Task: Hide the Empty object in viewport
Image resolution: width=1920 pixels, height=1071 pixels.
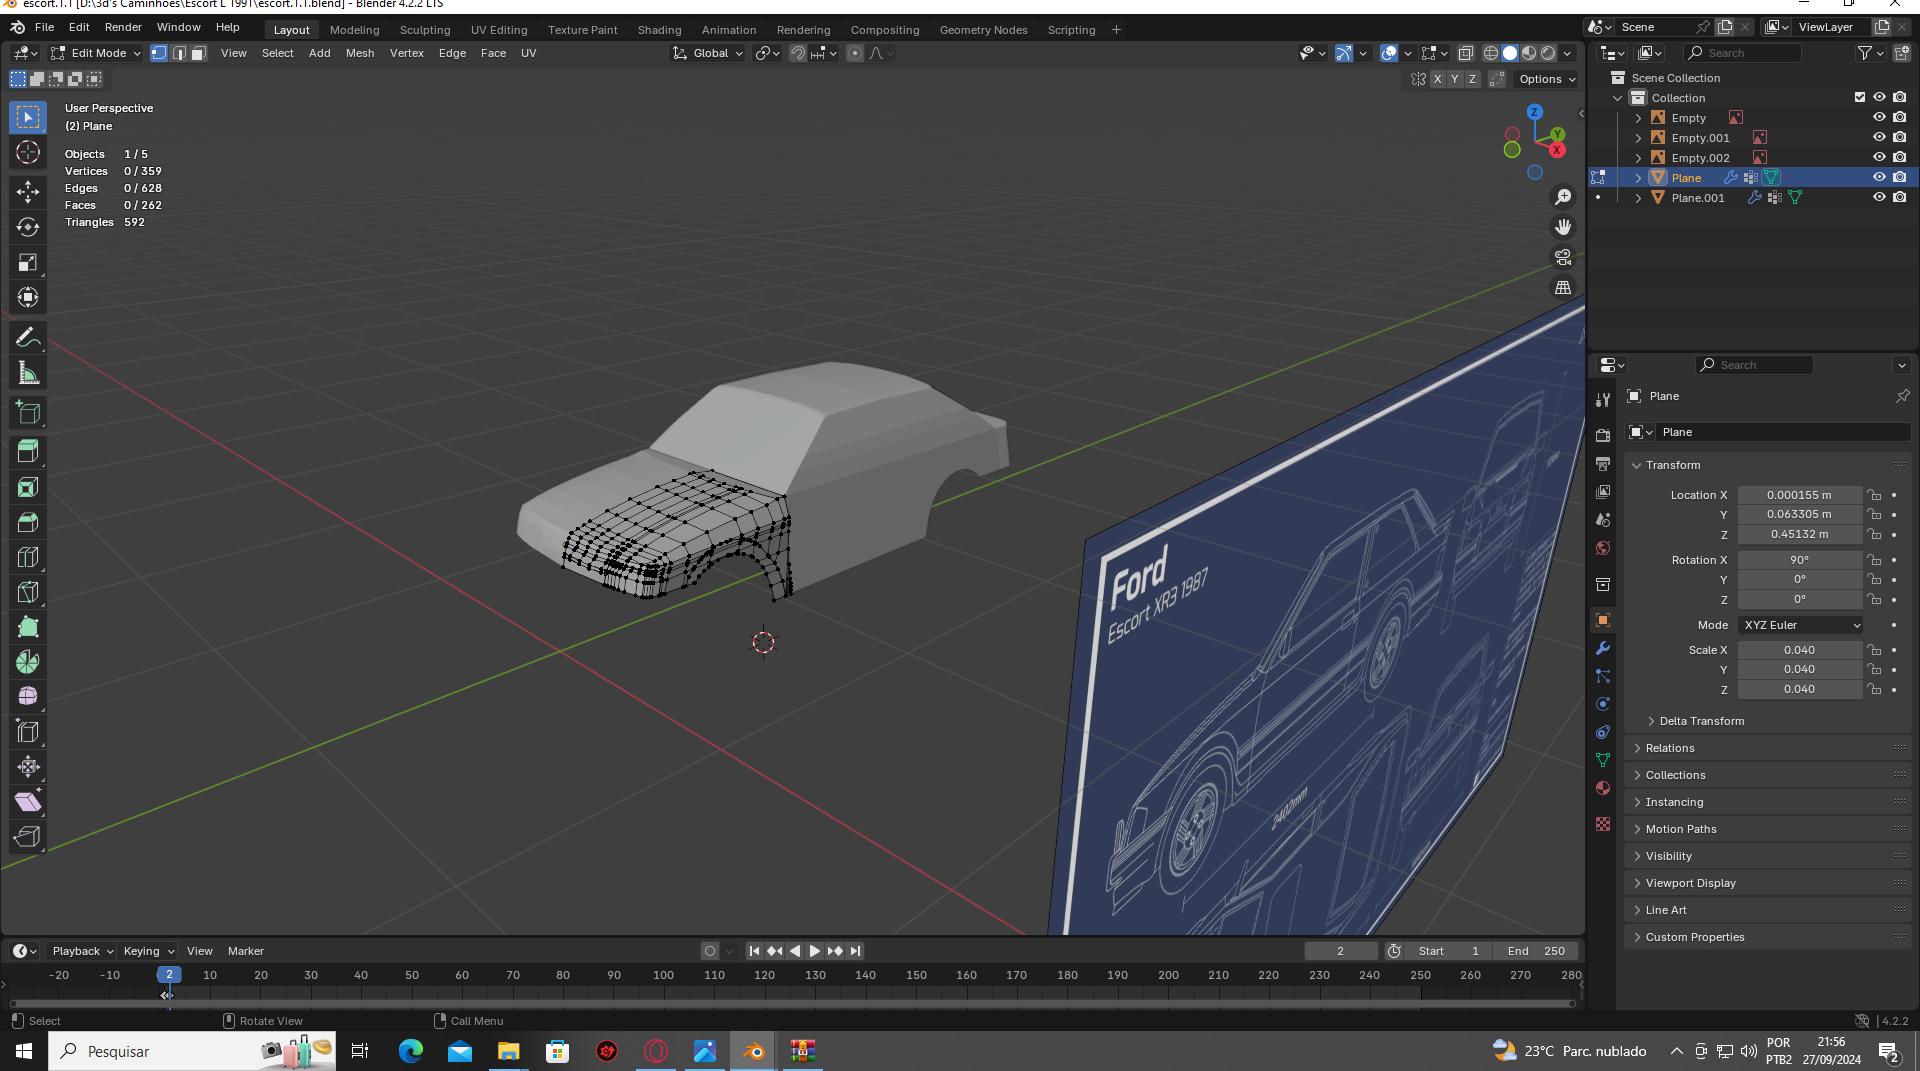Action: tap(1879, 117)
